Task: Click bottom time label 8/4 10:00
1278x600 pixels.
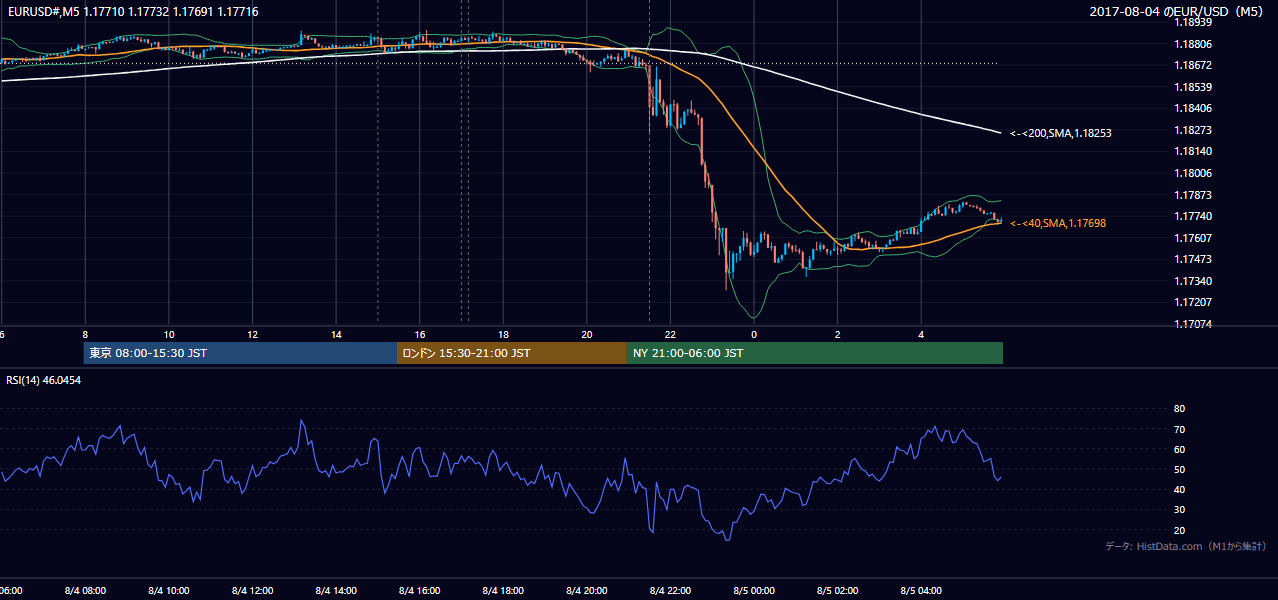Action: coord(169,591)
